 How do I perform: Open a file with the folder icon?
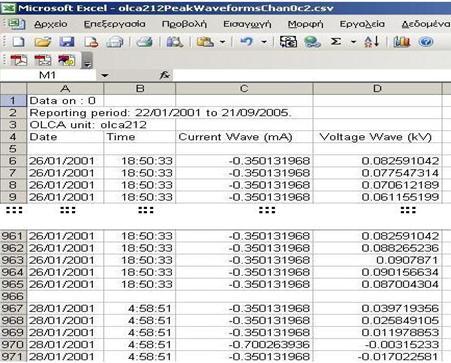click(43, 42)
